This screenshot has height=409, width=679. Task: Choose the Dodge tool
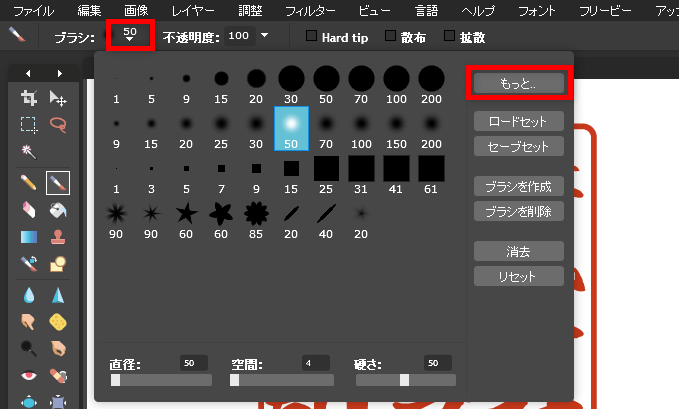click(29, 348)
